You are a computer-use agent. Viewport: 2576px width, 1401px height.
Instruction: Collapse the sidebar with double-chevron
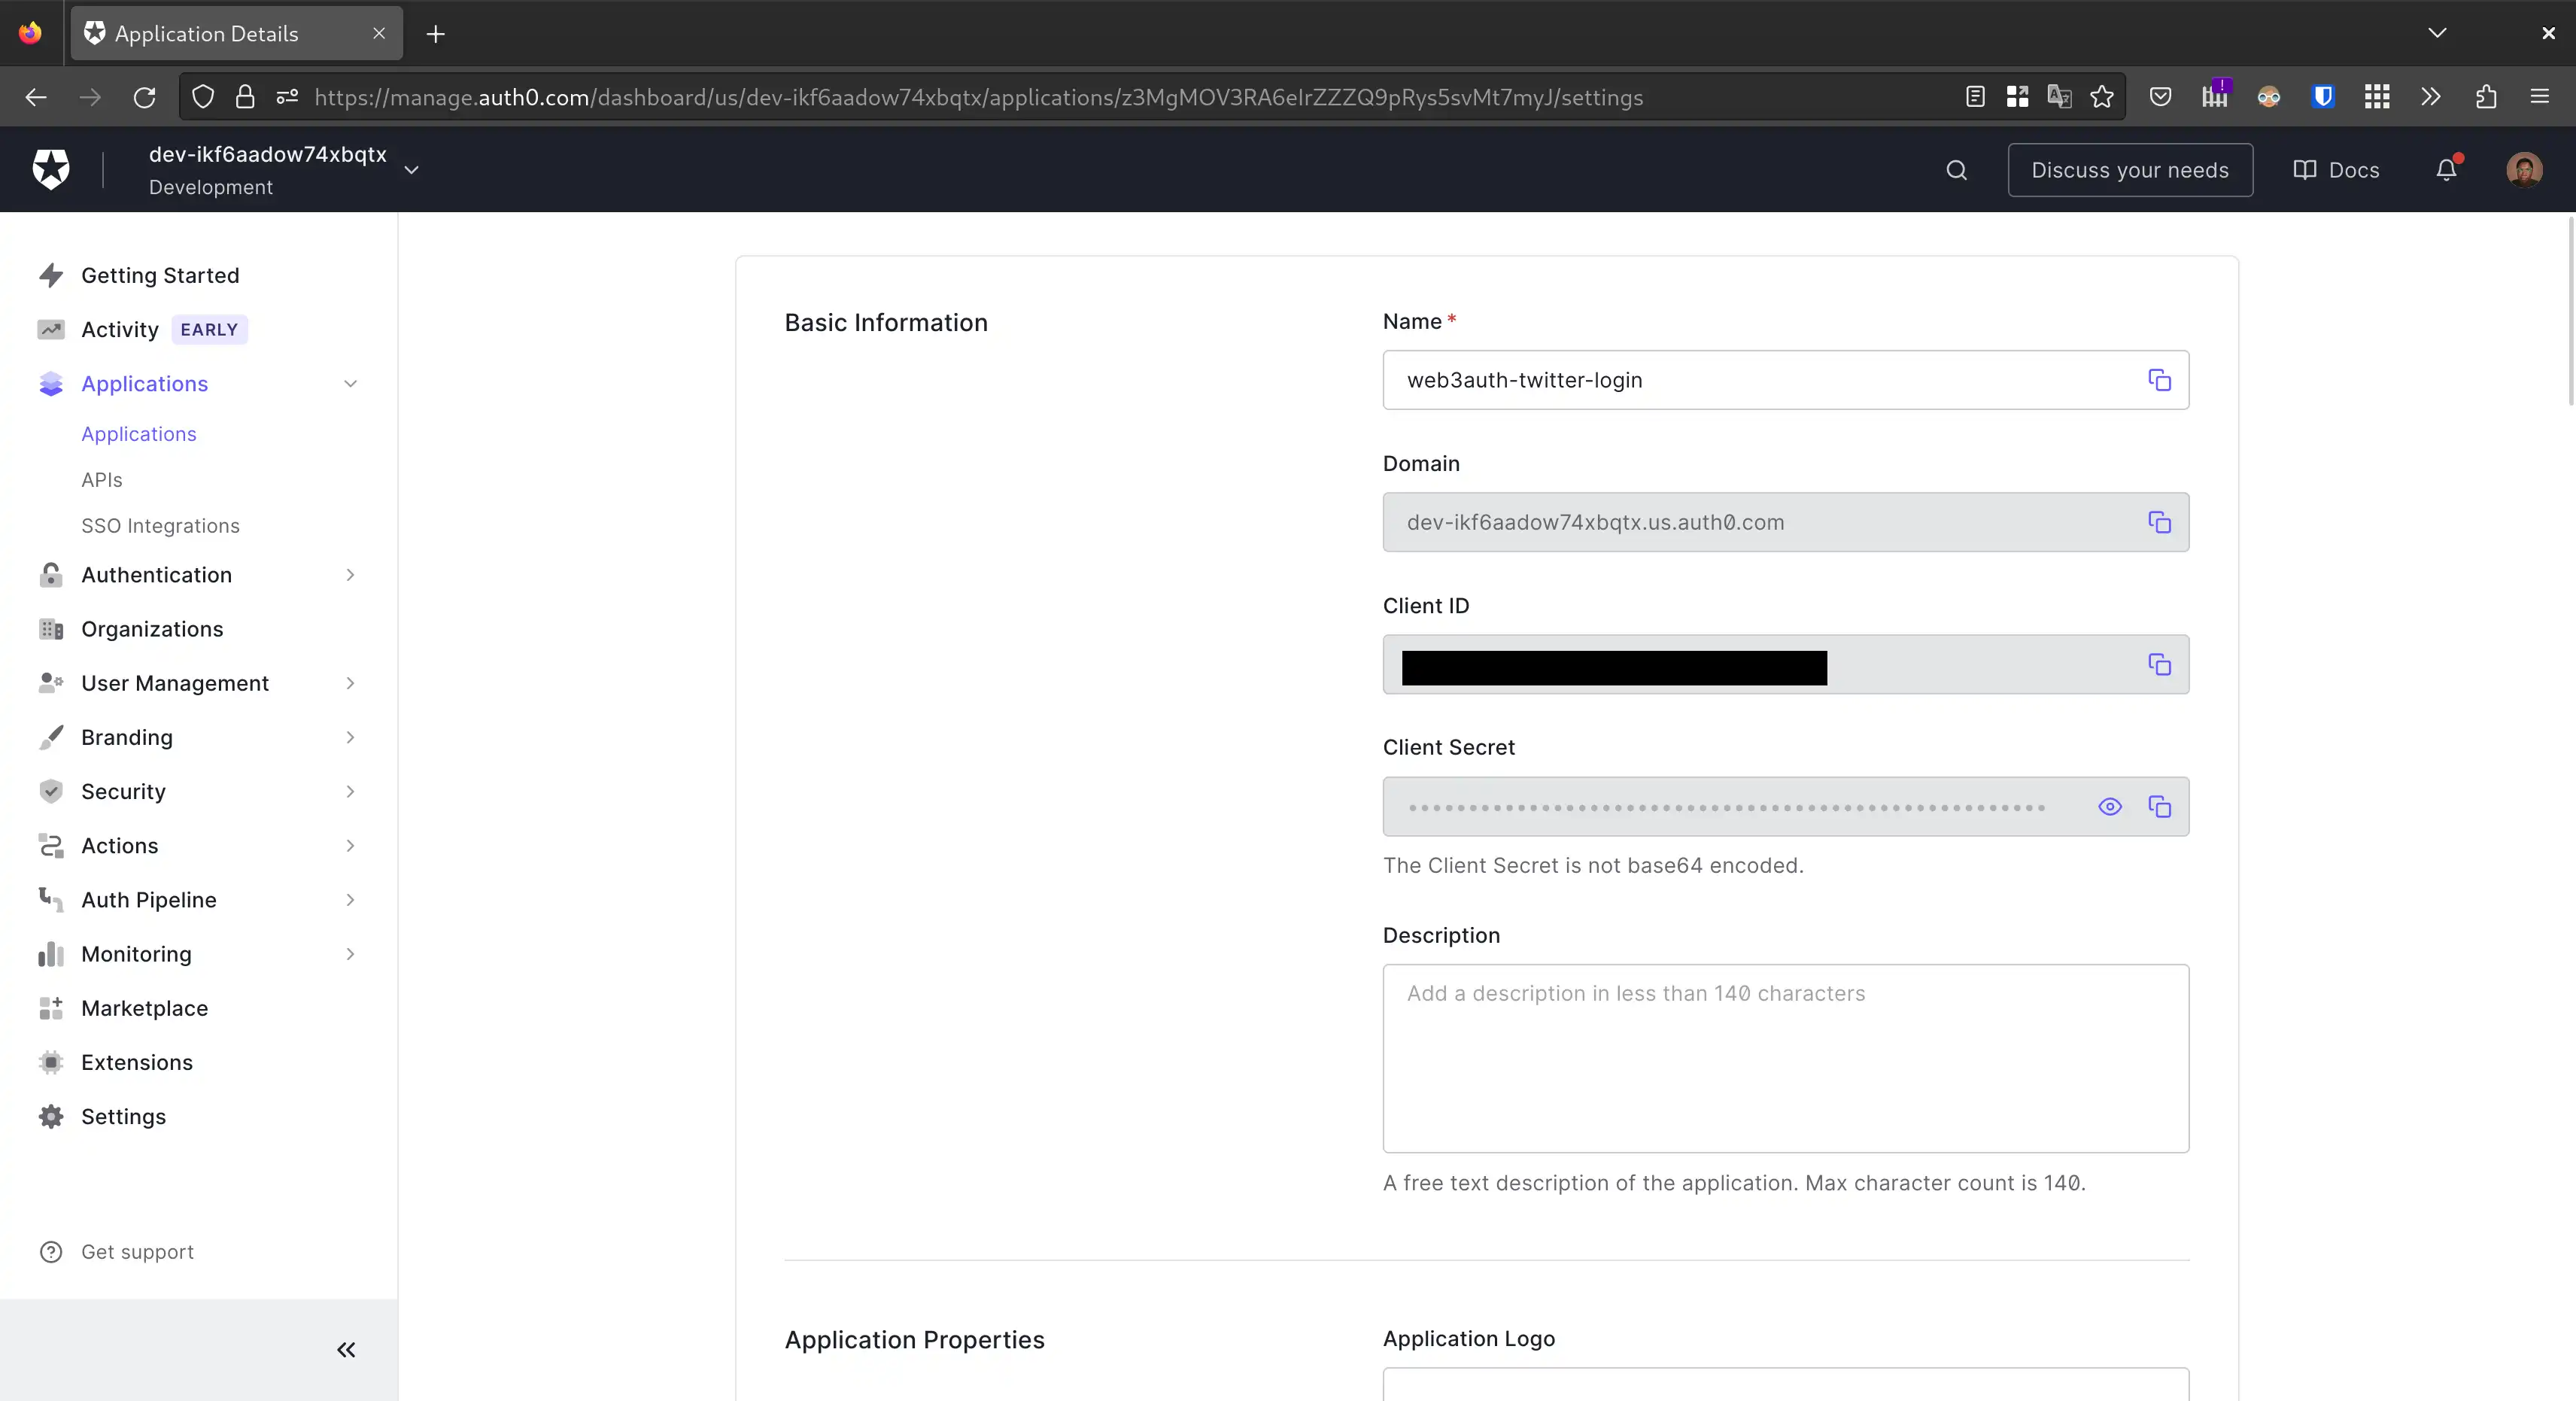coord(346,1350)
